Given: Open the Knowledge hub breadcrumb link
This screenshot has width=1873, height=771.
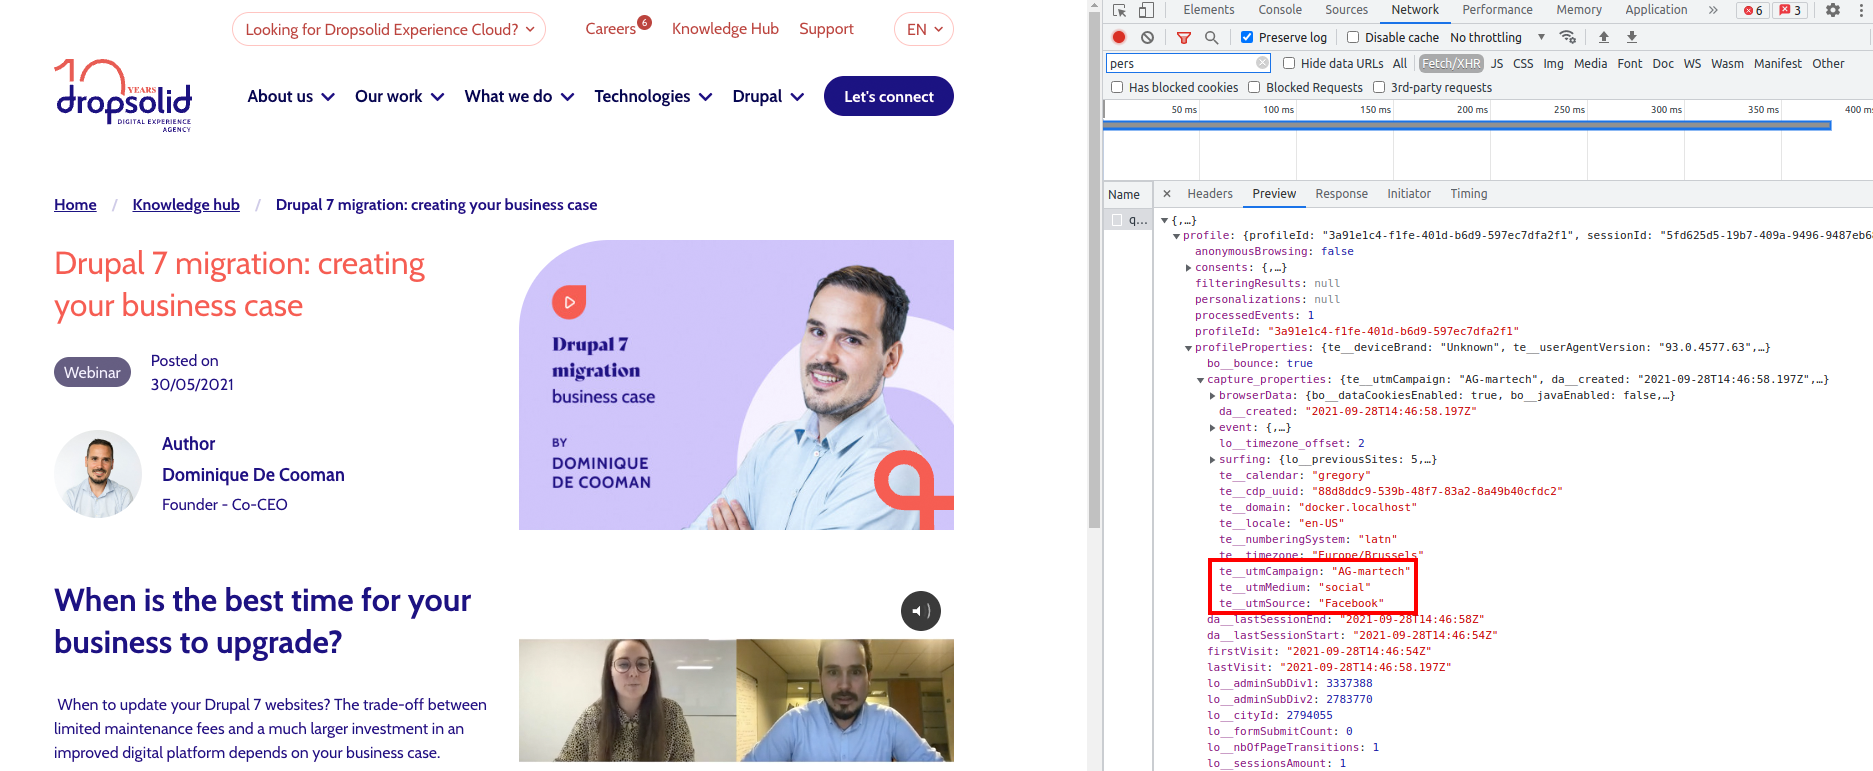Looking at the screenshot, I should point(186,205).
